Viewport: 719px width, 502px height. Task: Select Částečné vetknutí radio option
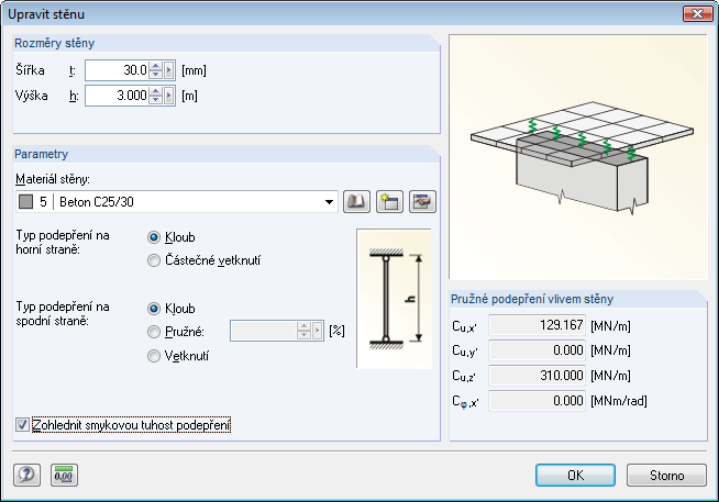pyautogui.click(x=154, y=261)
